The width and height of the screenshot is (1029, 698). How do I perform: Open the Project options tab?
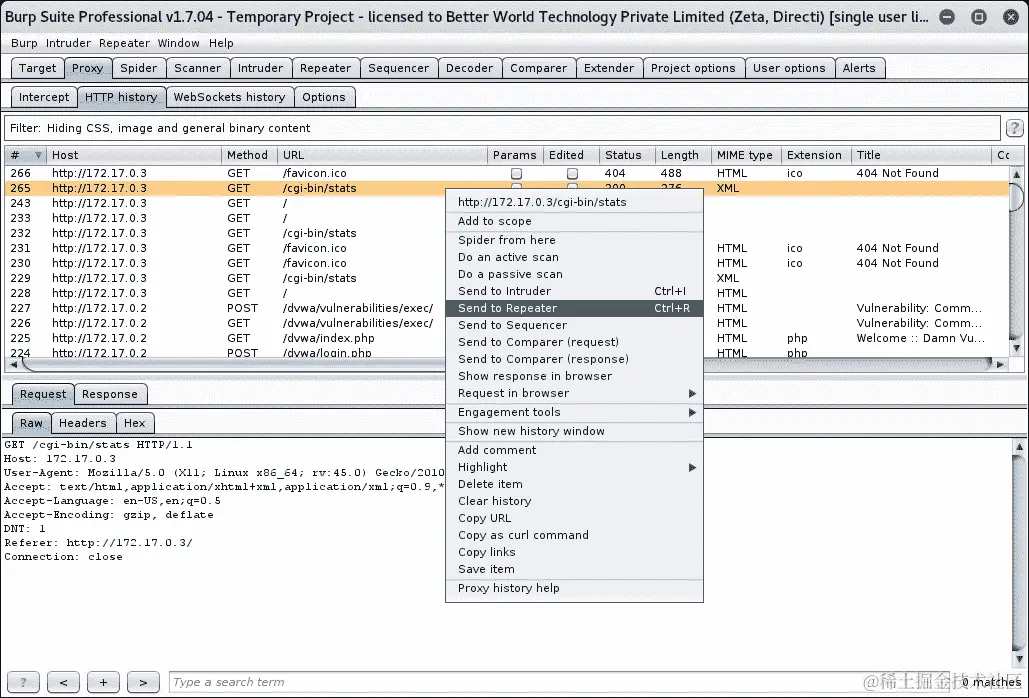(x=693, y=68)
